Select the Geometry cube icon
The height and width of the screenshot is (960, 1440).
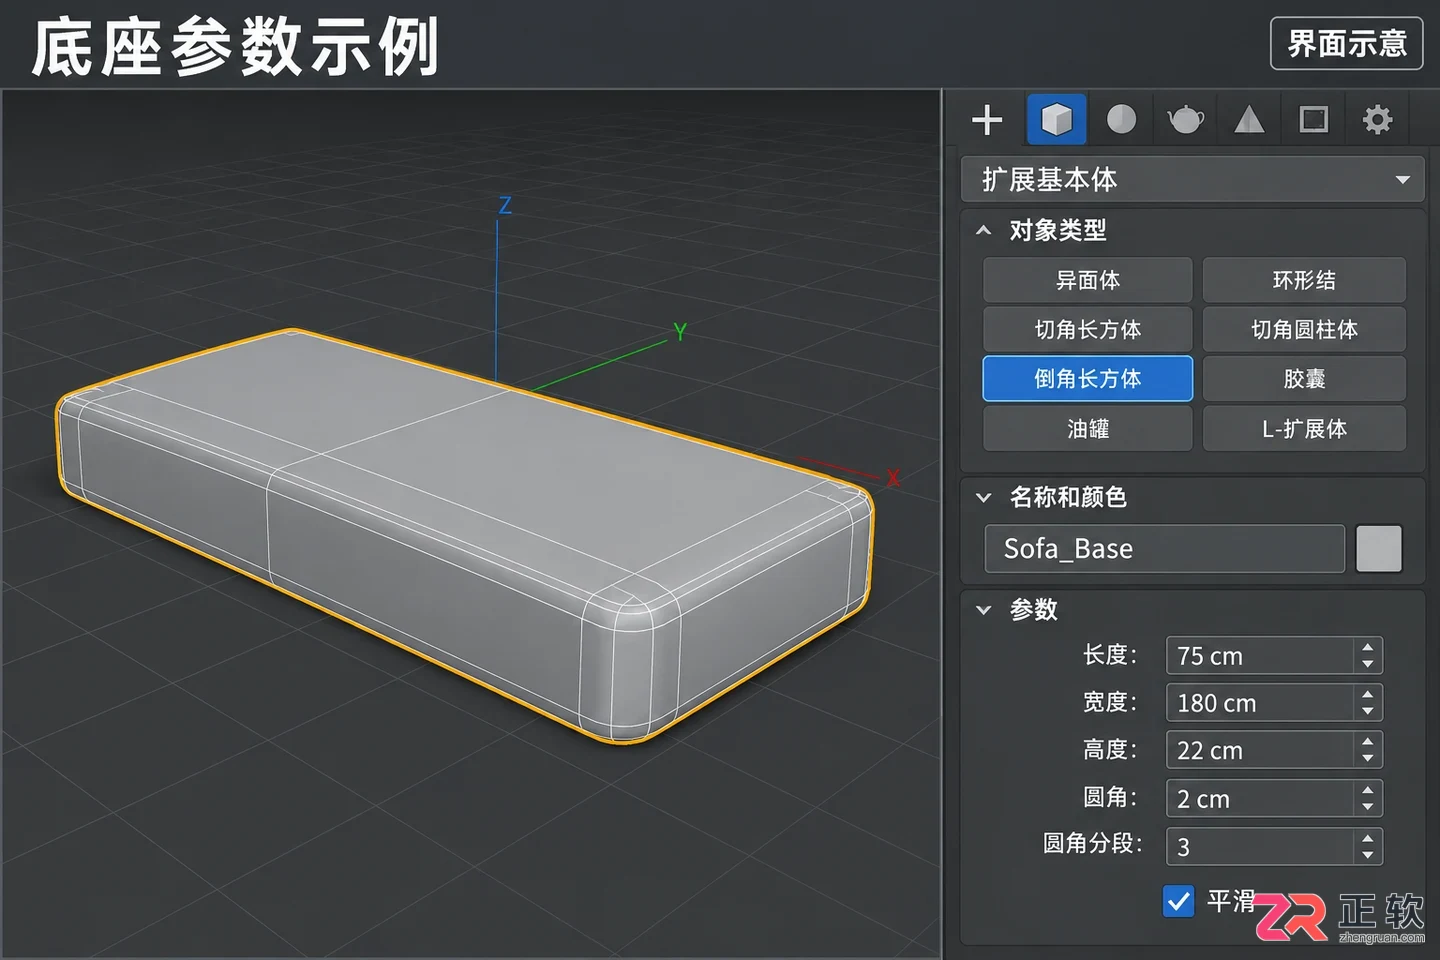1056,120
